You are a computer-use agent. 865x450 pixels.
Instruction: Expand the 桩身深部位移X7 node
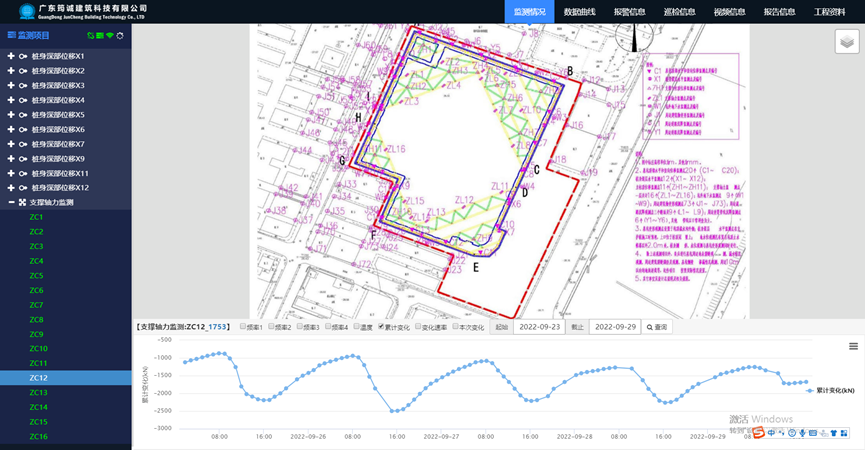(x=10, y=144)
